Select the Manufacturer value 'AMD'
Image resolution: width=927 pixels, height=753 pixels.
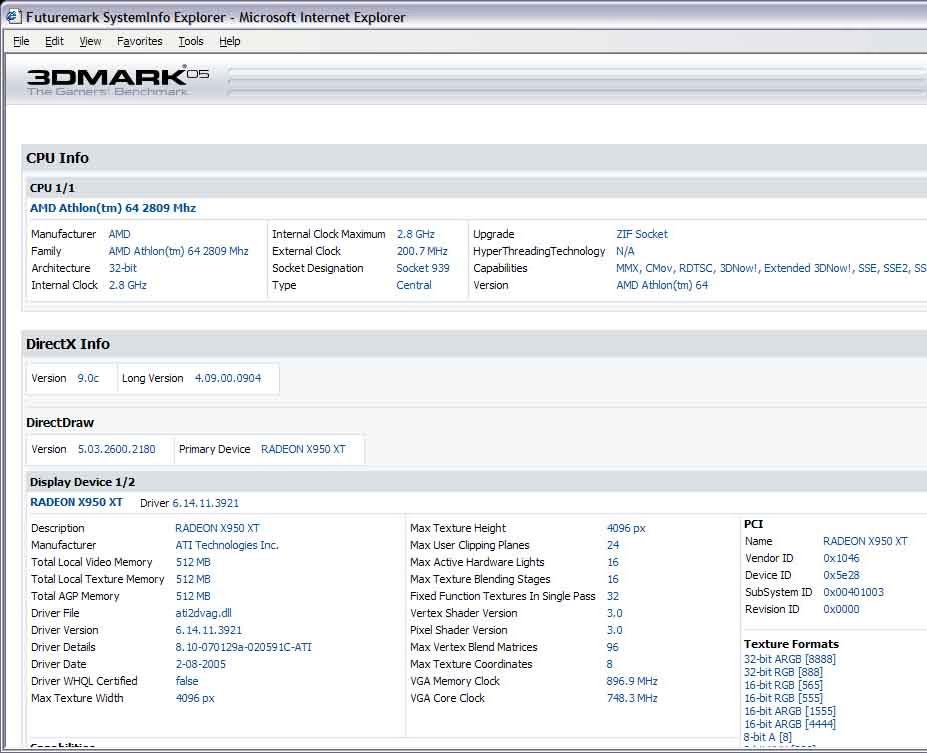pos(119,234)
